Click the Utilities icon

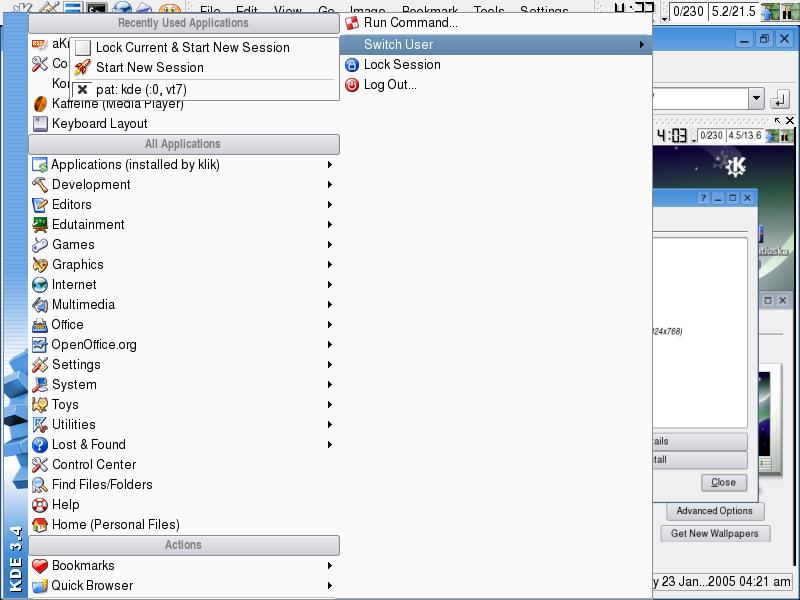click(40, 424)
